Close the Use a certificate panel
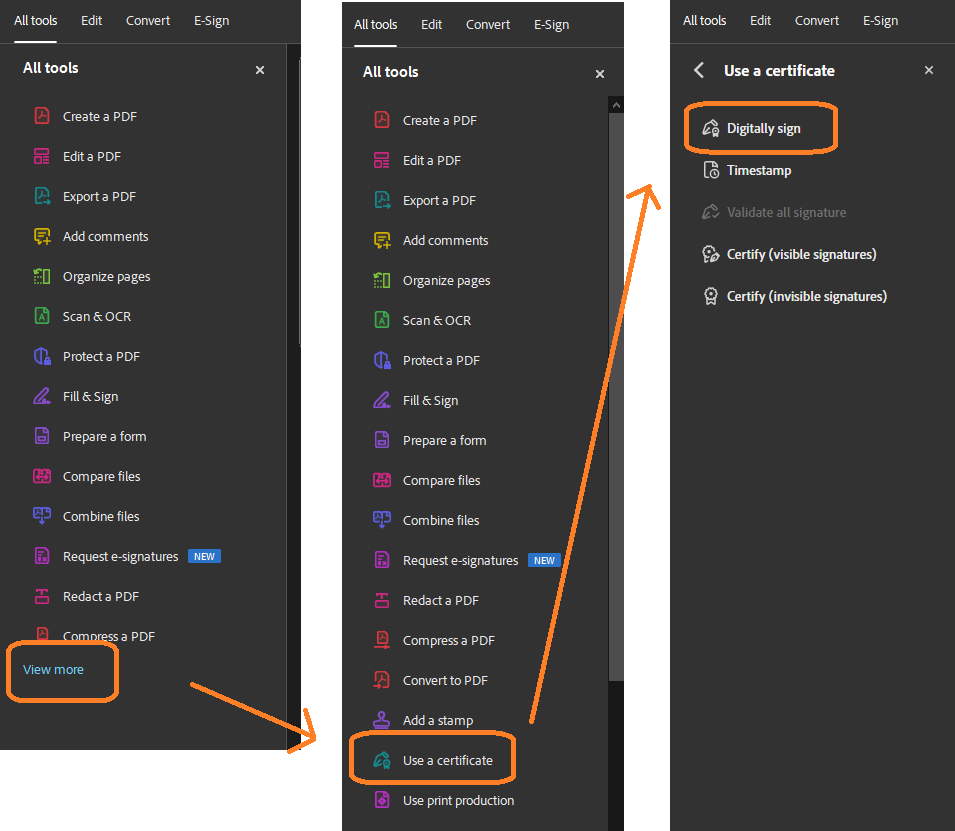 coord(929,70)
